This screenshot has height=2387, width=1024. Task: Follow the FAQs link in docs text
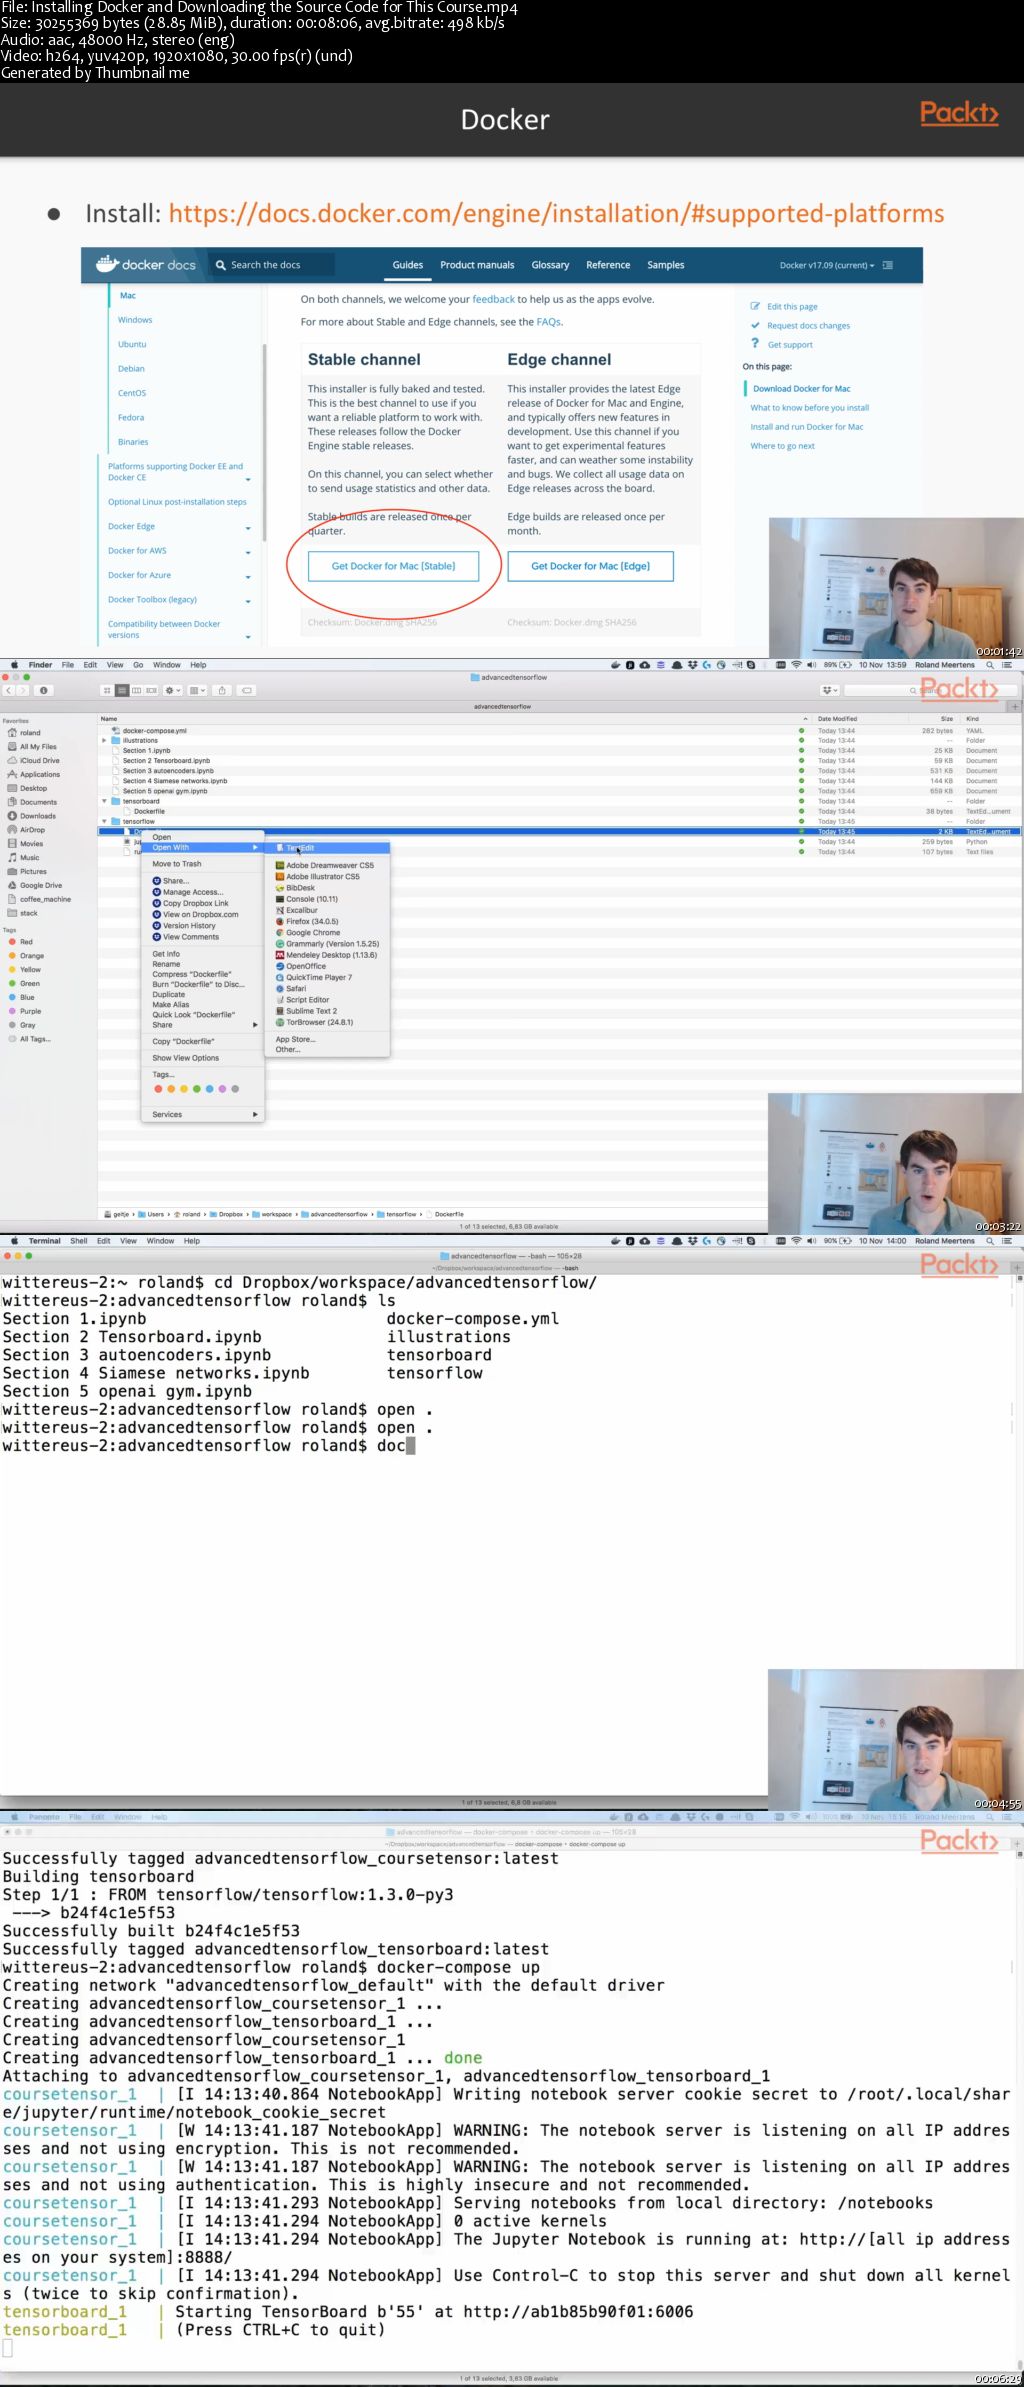click(x=548, y=322)
